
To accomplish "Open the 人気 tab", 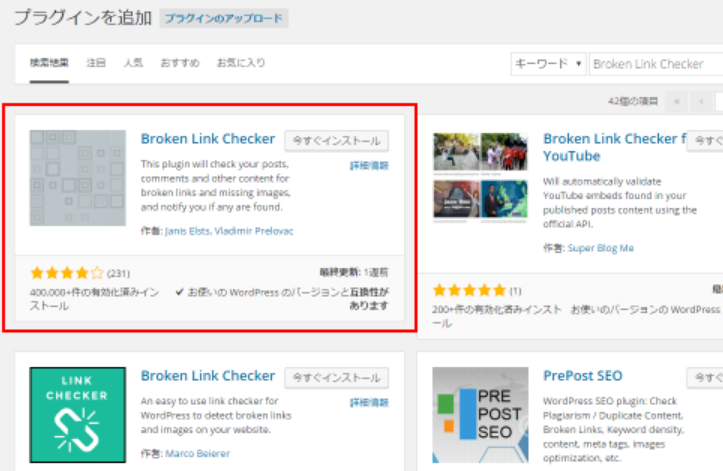I will tap(133, 63).
